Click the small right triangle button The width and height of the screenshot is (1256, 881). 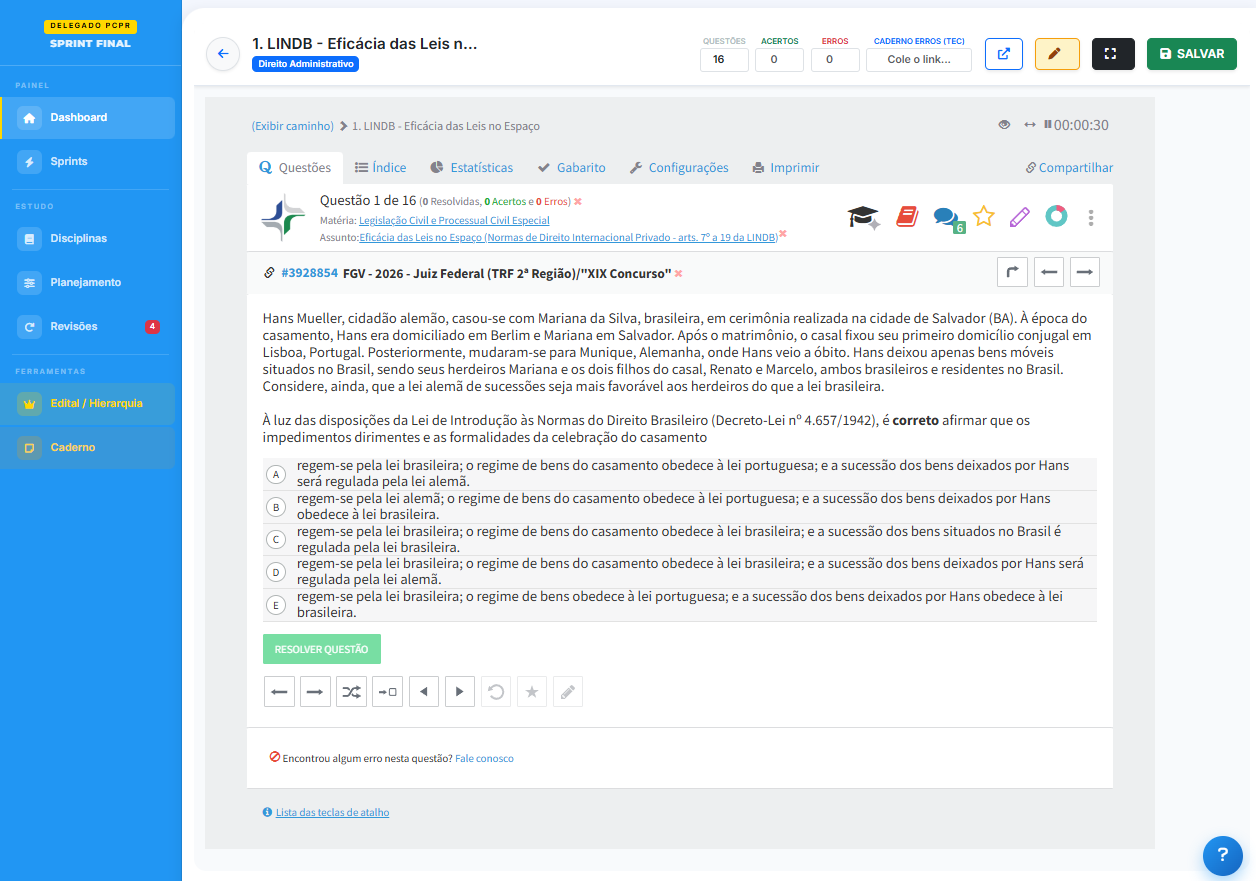460,692
